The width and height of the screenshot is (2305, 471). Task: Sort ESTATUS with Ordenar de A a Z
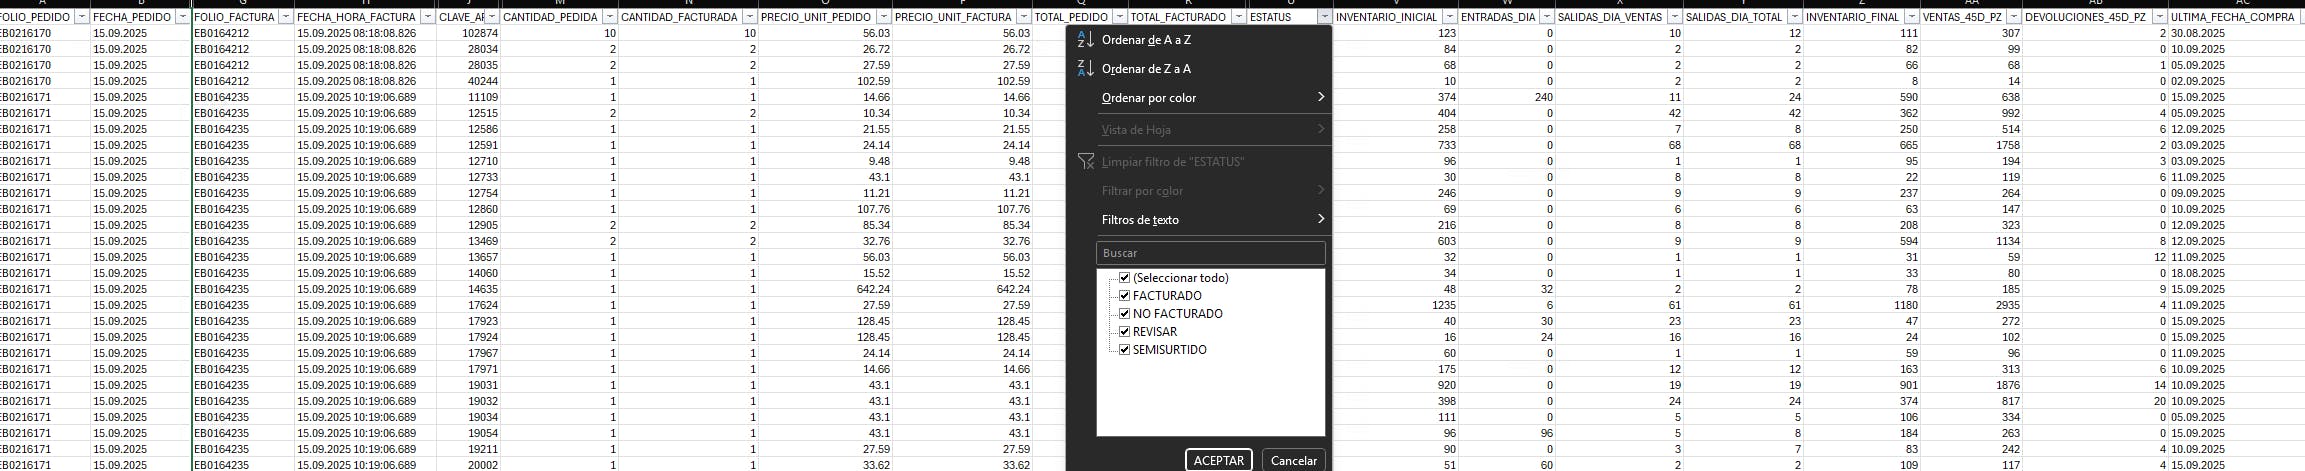pos(1199,40)
